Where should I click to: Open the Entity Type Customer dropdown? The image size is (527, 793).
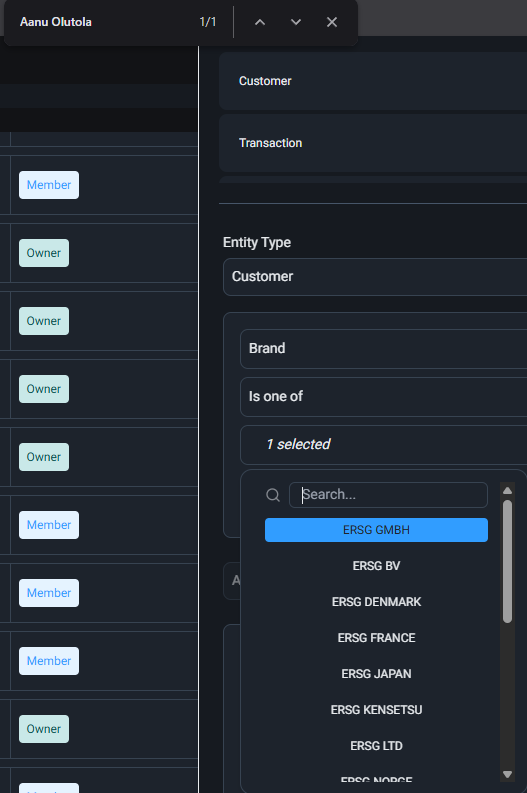[375, 277]
